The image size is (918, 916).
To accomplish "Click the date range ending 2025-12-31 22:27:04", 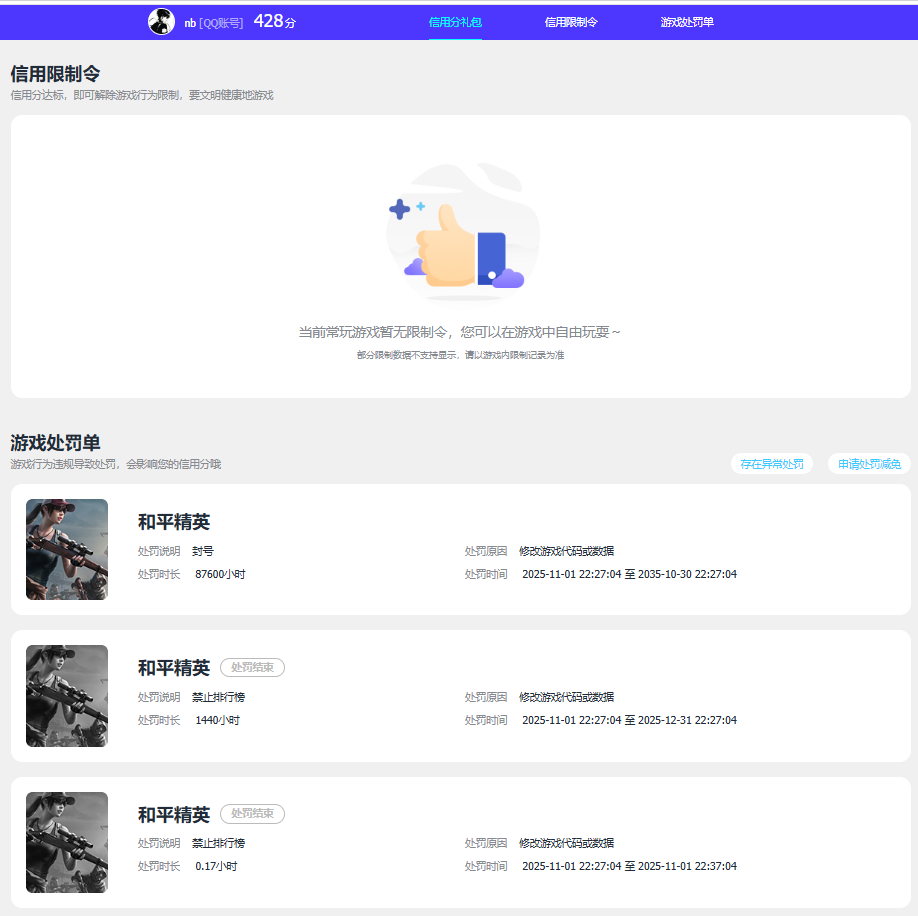I will pyautogui.click(x=629, y=721).
